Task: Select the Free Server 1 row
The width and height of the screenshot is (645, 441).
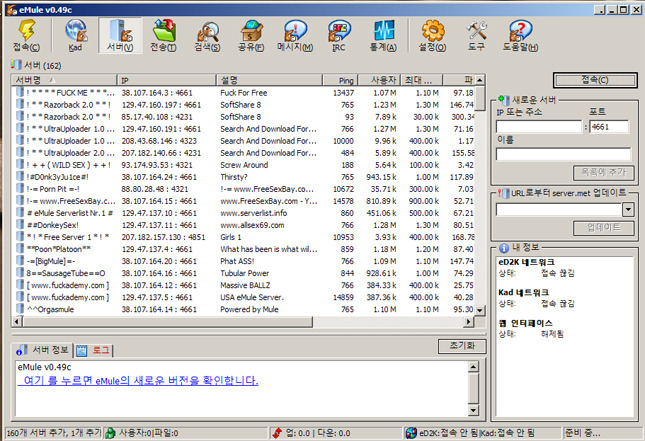Action: [x=245, y=237]
